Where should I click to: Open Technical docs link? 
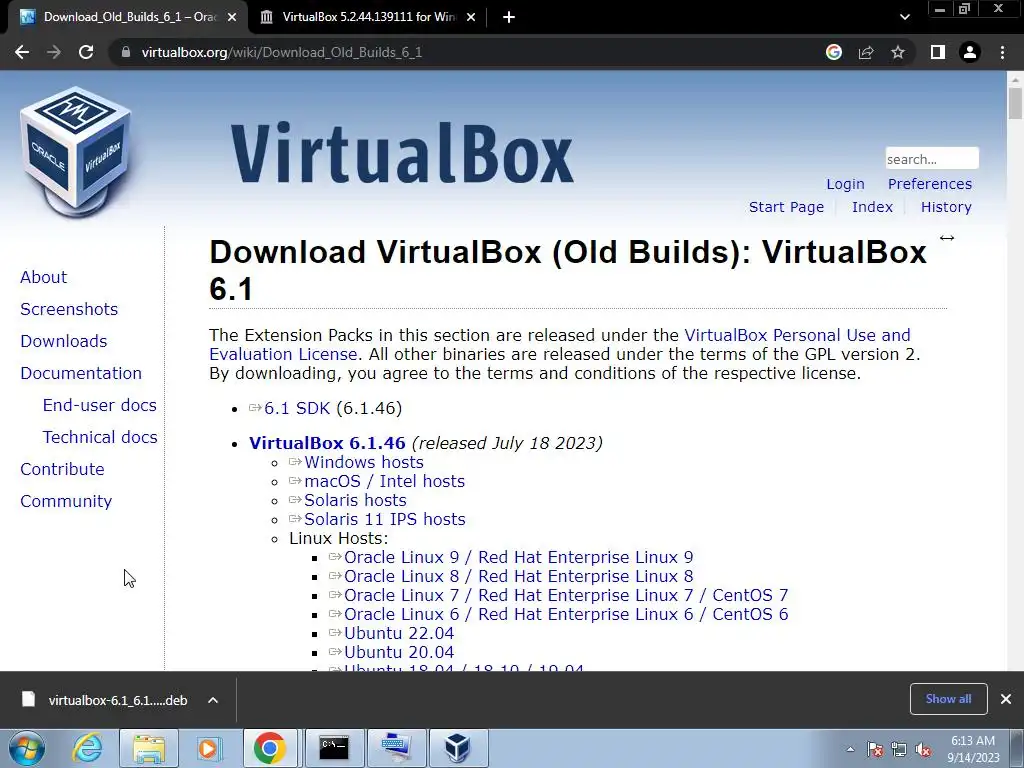click(x=100, y=437)
